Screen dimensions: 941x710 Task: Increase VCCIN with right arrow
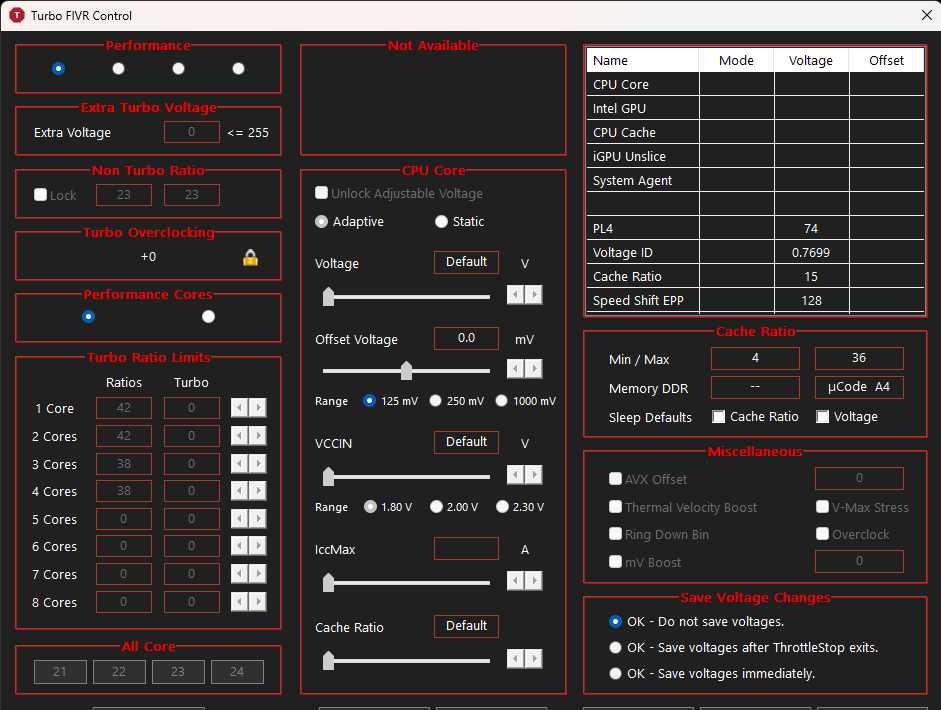point(534,475)
